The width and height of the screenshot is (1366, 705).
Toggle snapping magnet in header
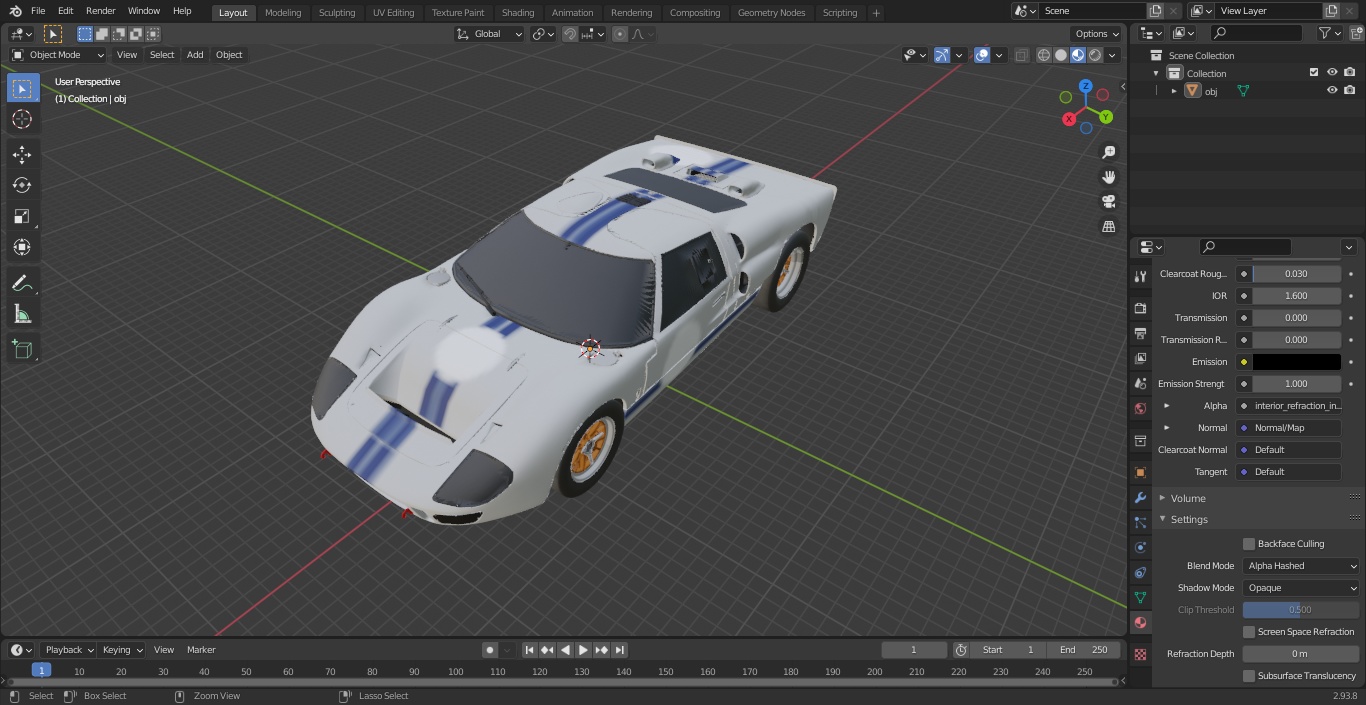(570, 34)
